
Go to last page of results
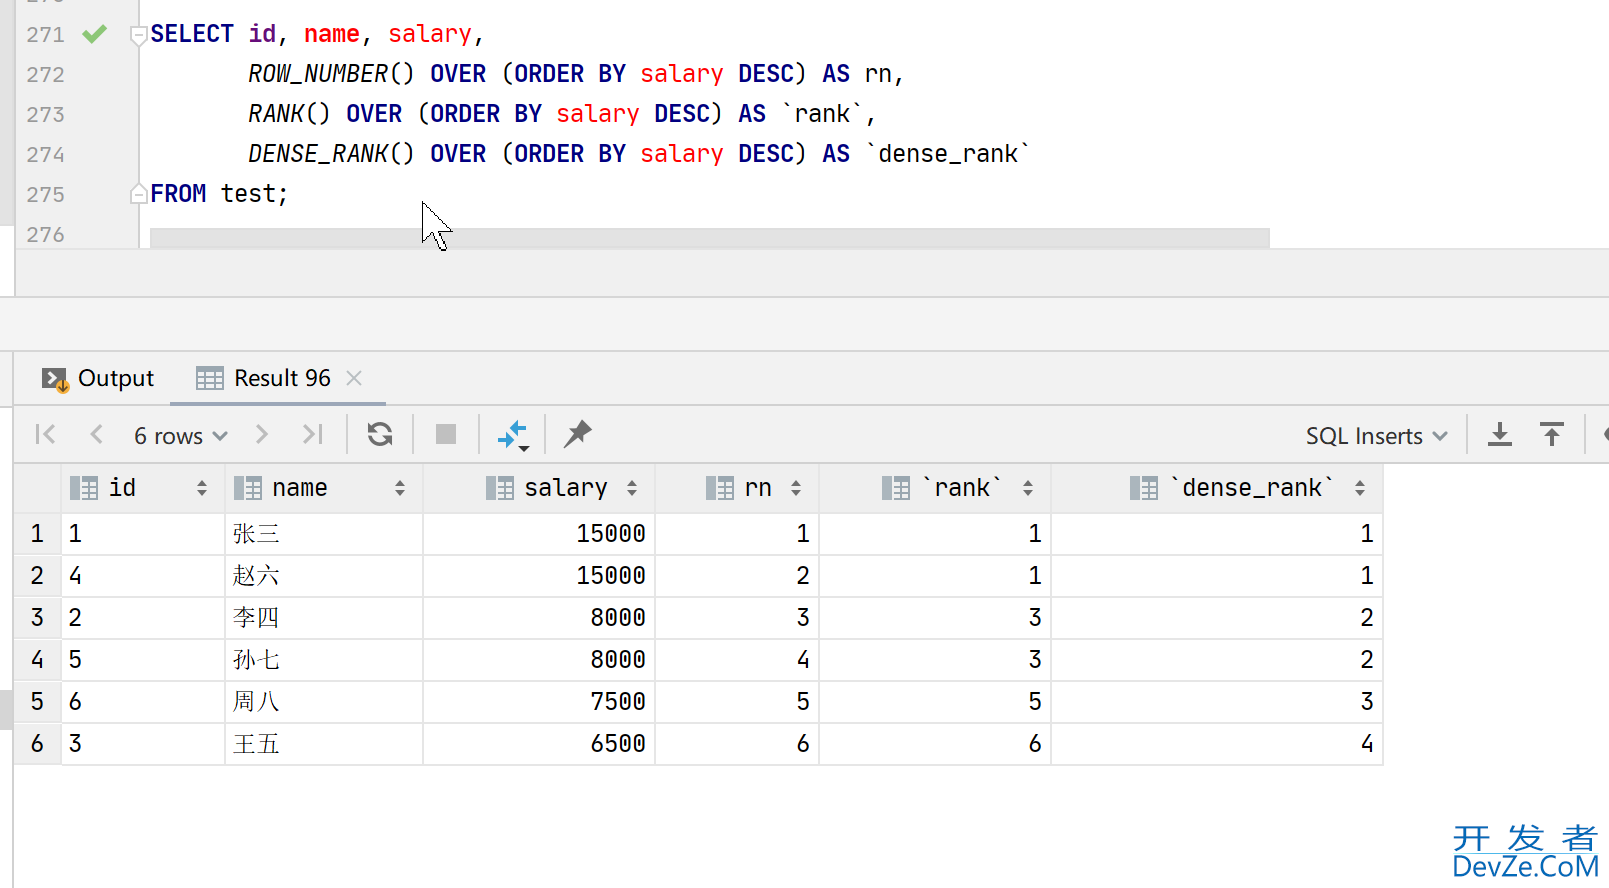[313, 434]
